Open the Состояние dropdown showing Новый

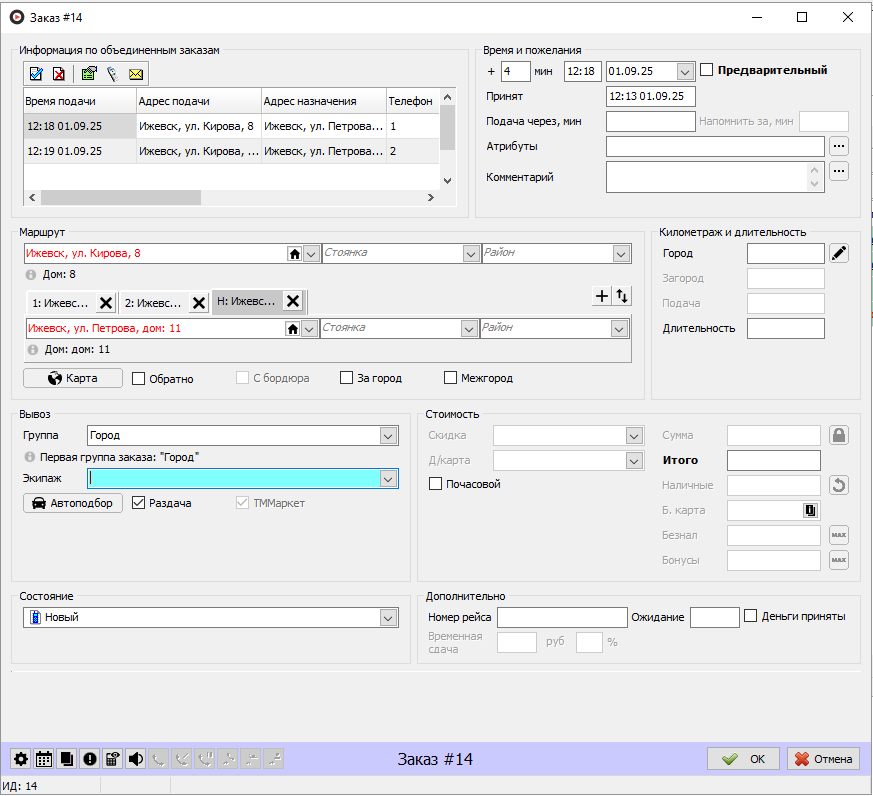[388, 618]
